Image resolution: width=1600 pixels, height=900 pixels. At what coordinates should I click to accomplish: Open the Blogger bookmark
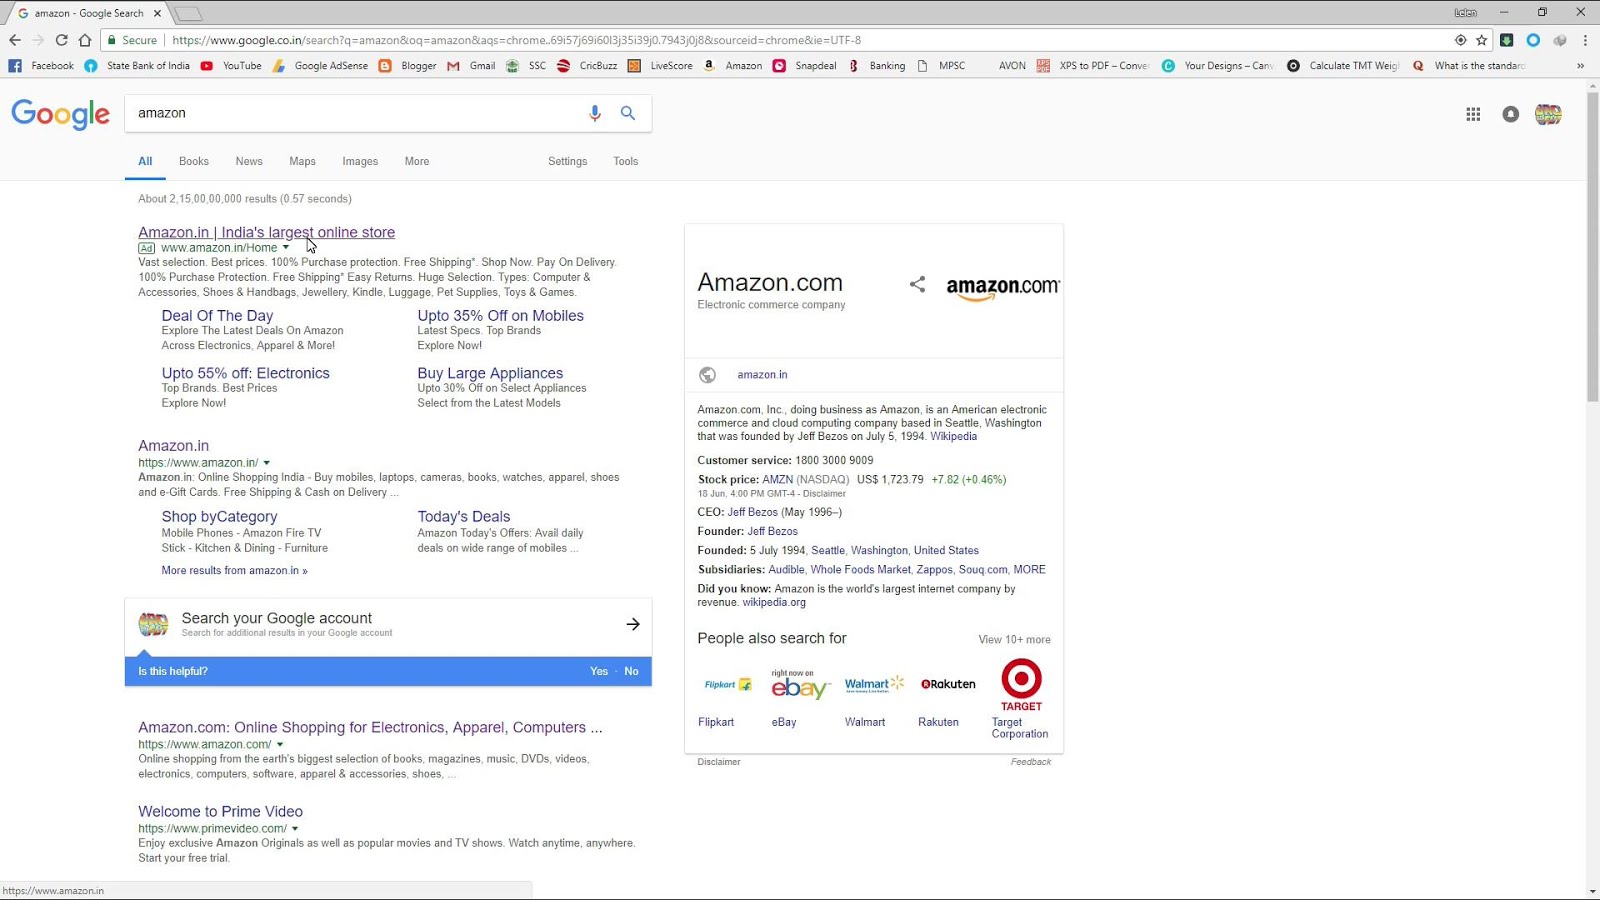click(x=408, y=66)
